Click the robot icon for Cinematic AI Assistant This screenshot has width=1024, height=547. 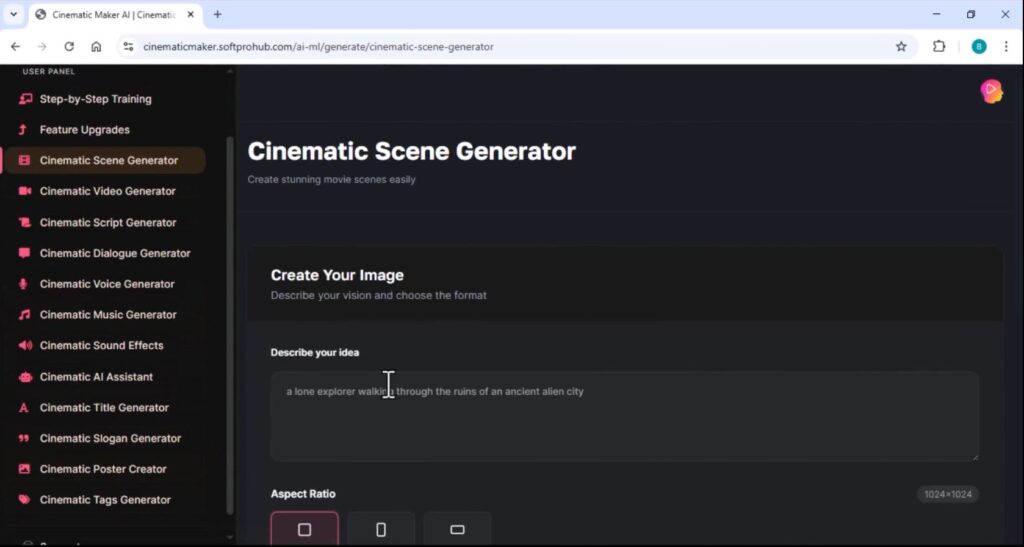click(x=24, y=377)
